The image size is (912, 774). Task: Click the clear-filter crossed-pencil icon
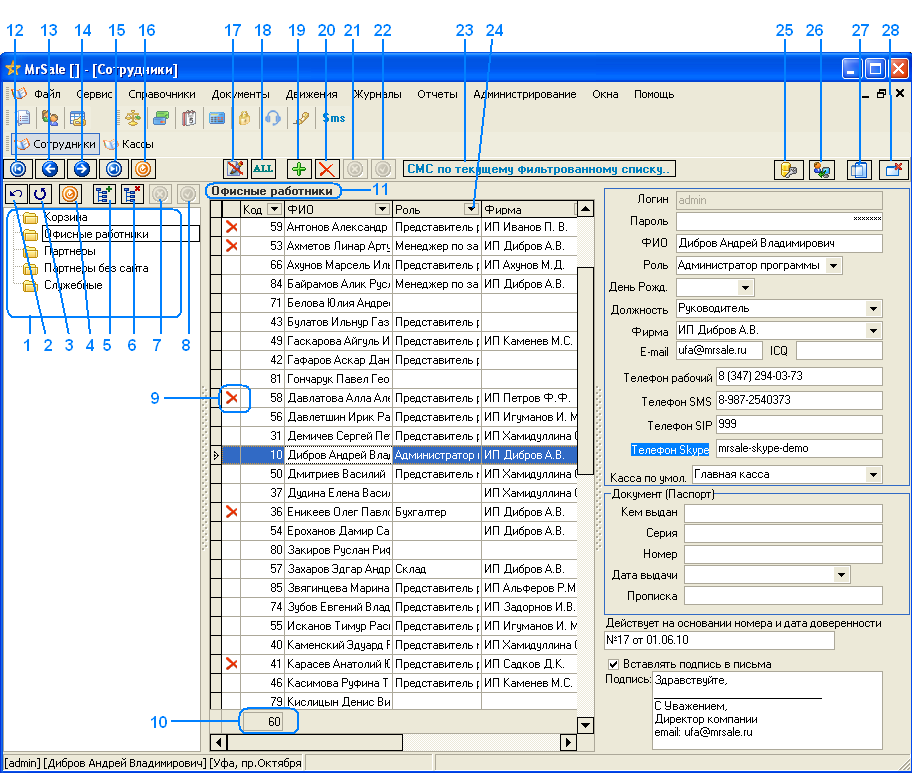[236, 169]
